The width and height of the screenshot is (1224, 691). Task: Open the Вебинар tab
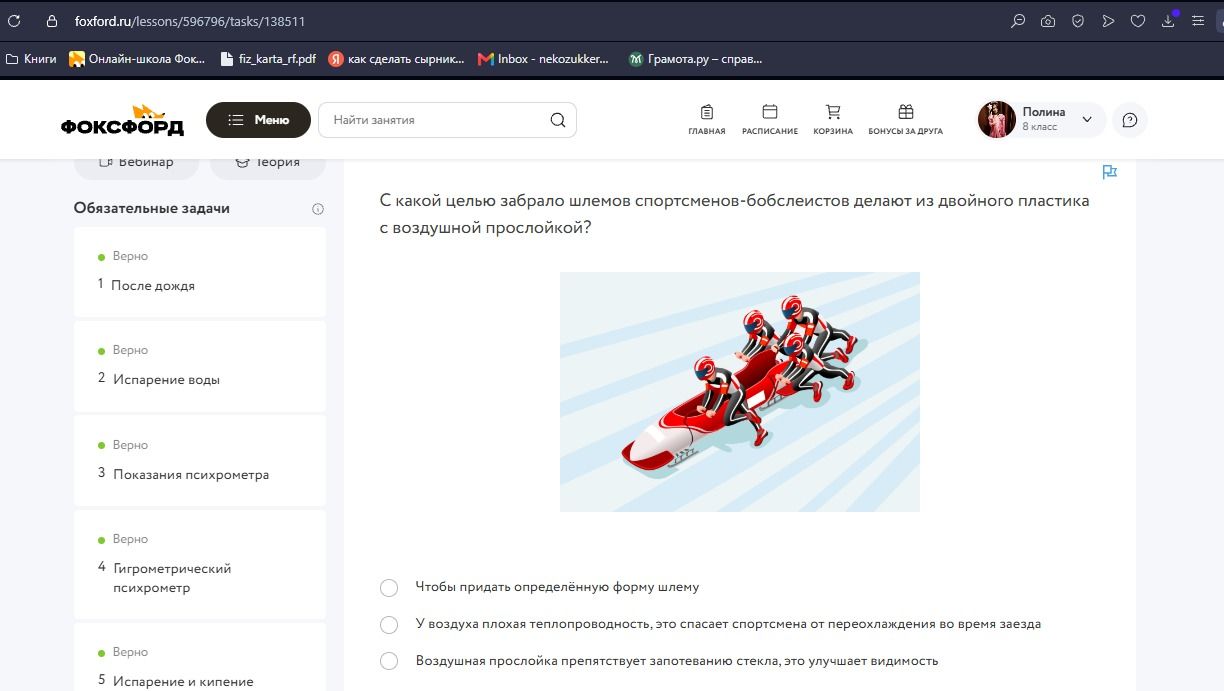pos(136,163)
